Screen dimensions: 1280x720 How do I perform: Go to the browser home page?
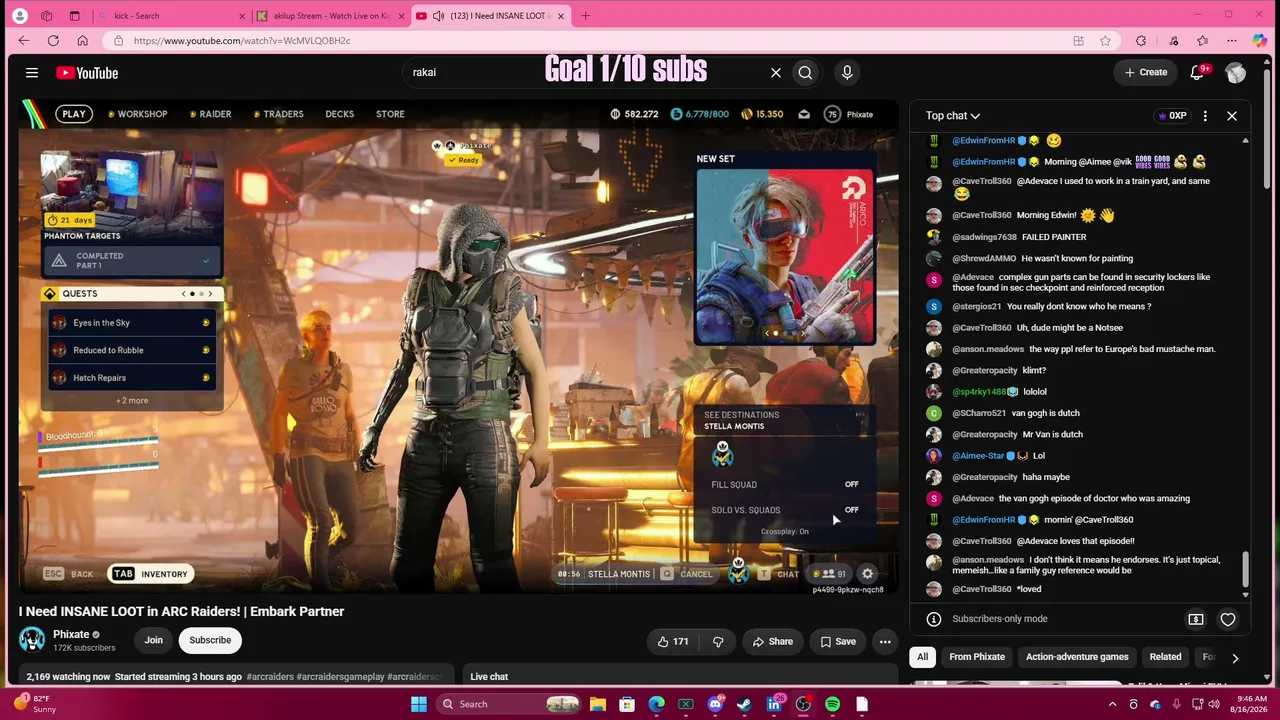point(82,41)
